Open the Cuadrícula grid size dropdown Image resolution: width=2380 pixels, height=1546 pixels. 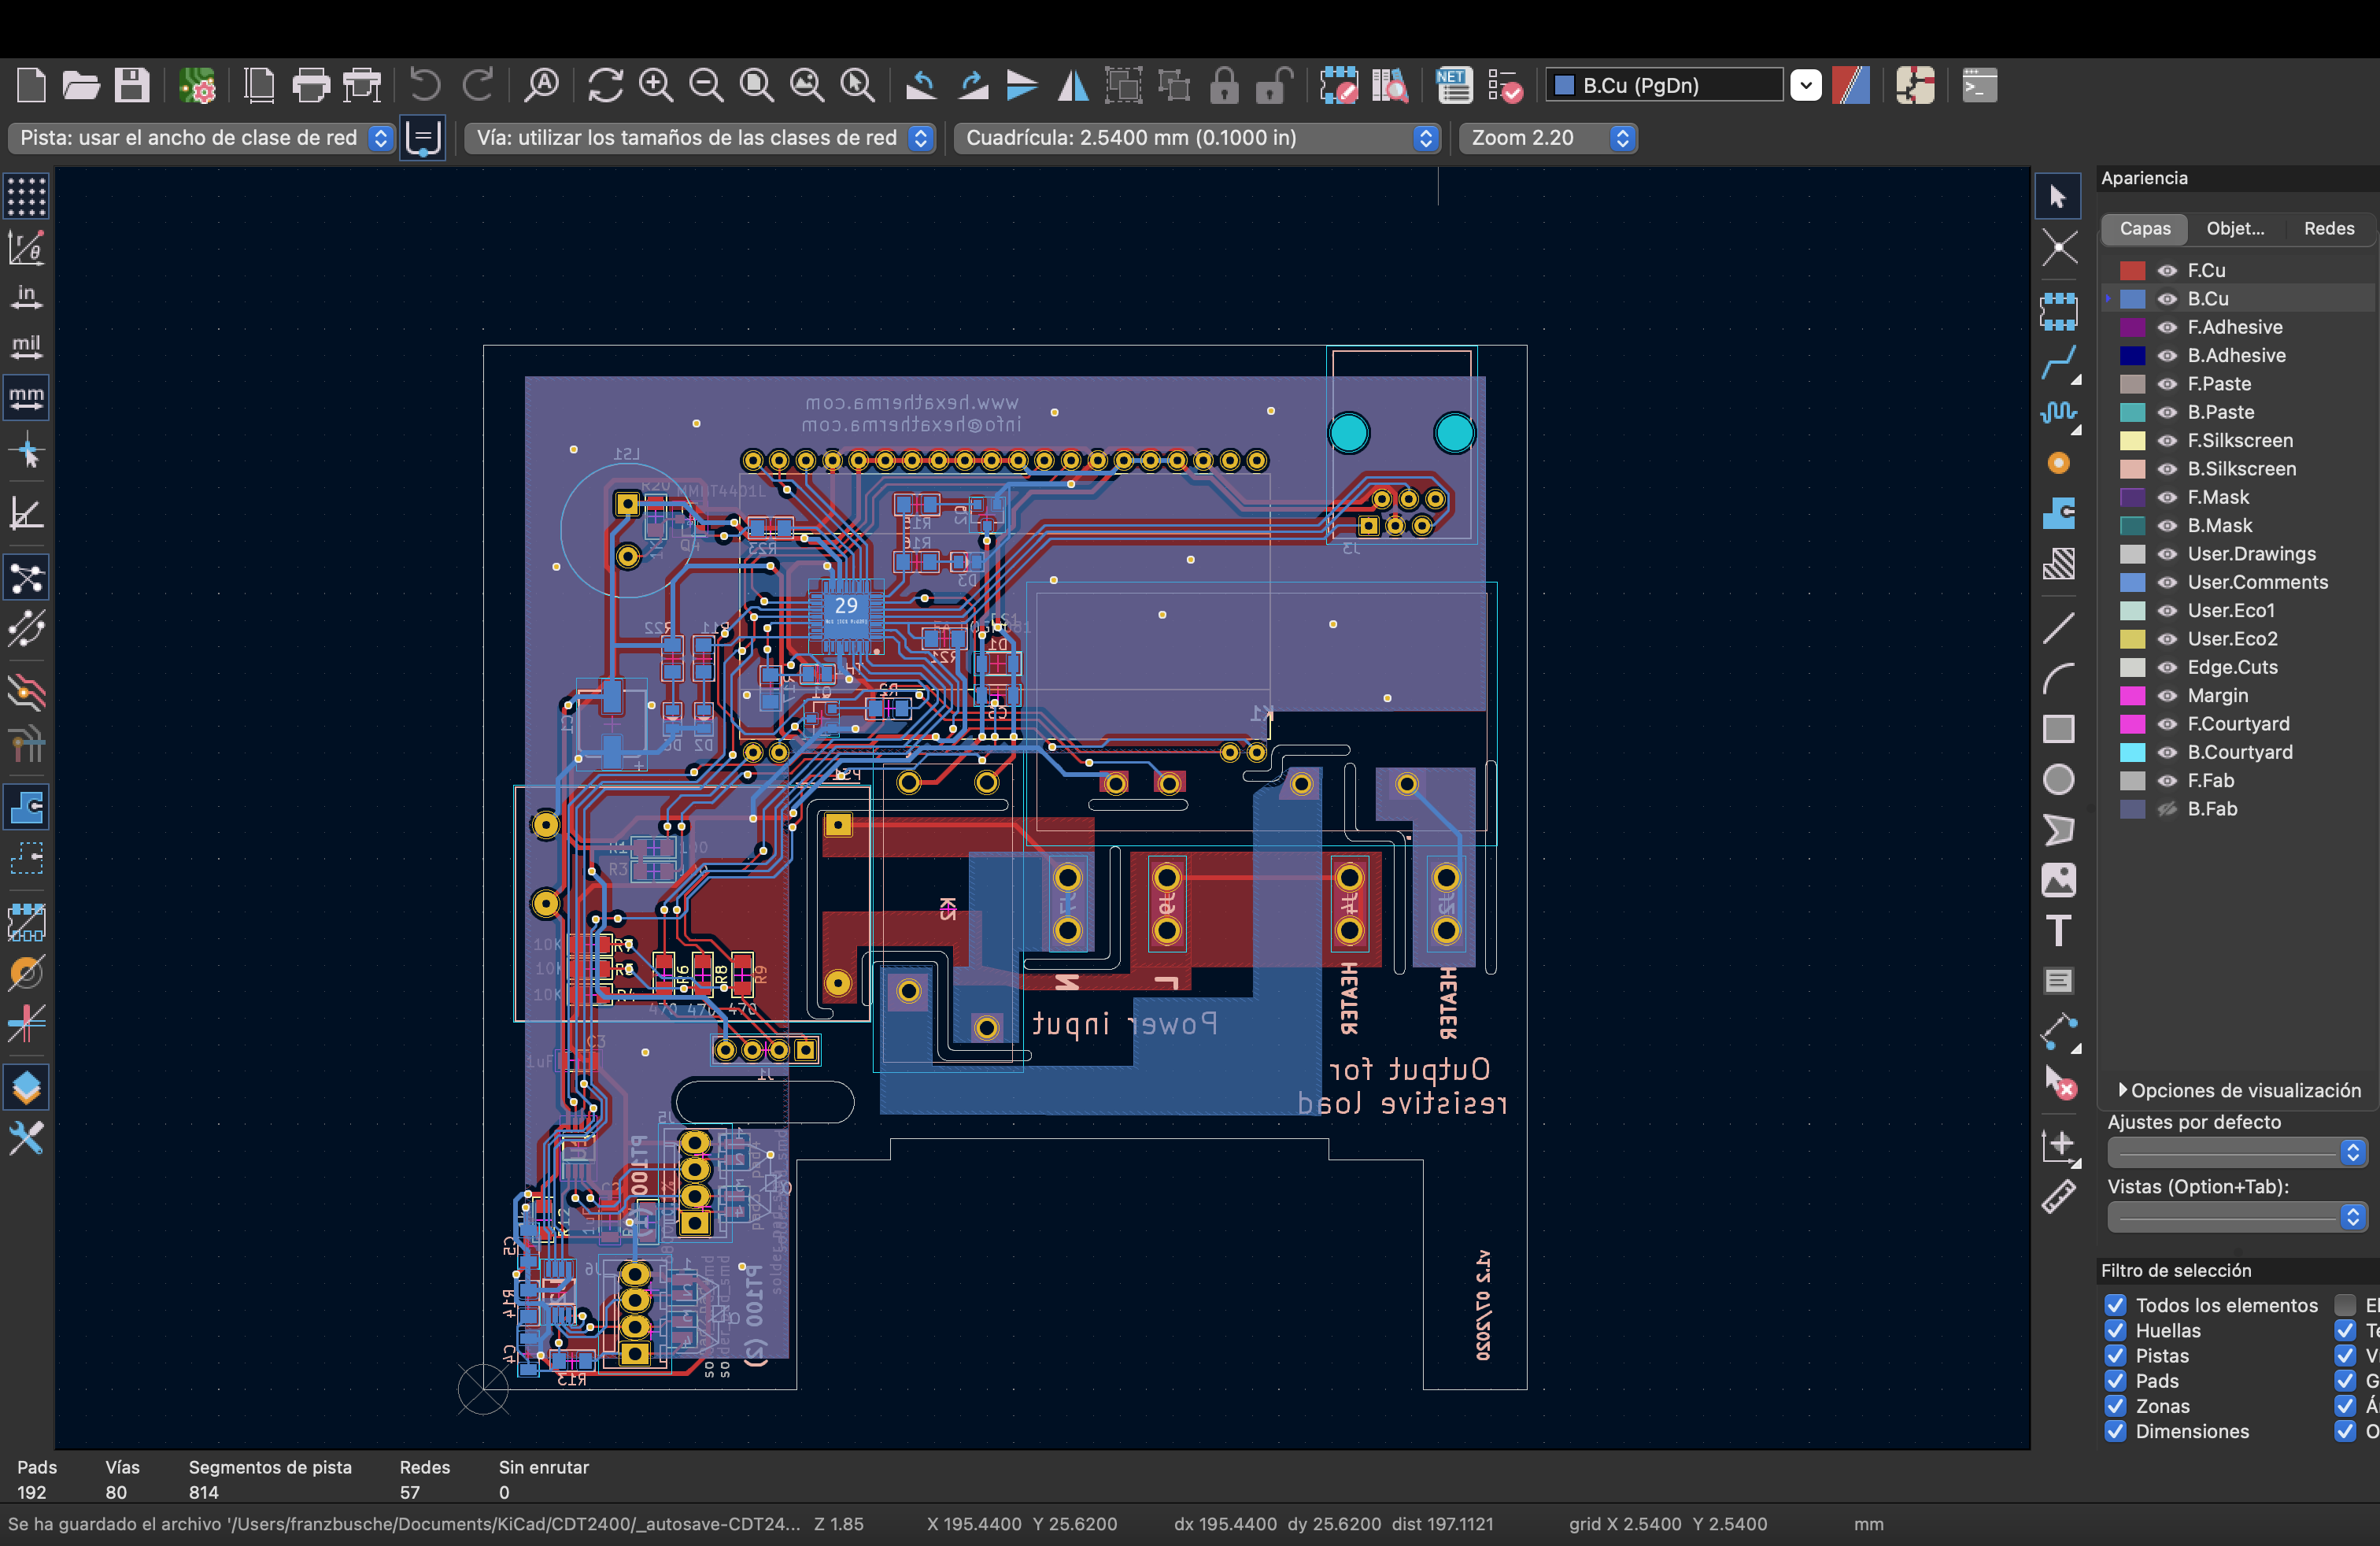pyautogui.click(x=1426, y=138)
